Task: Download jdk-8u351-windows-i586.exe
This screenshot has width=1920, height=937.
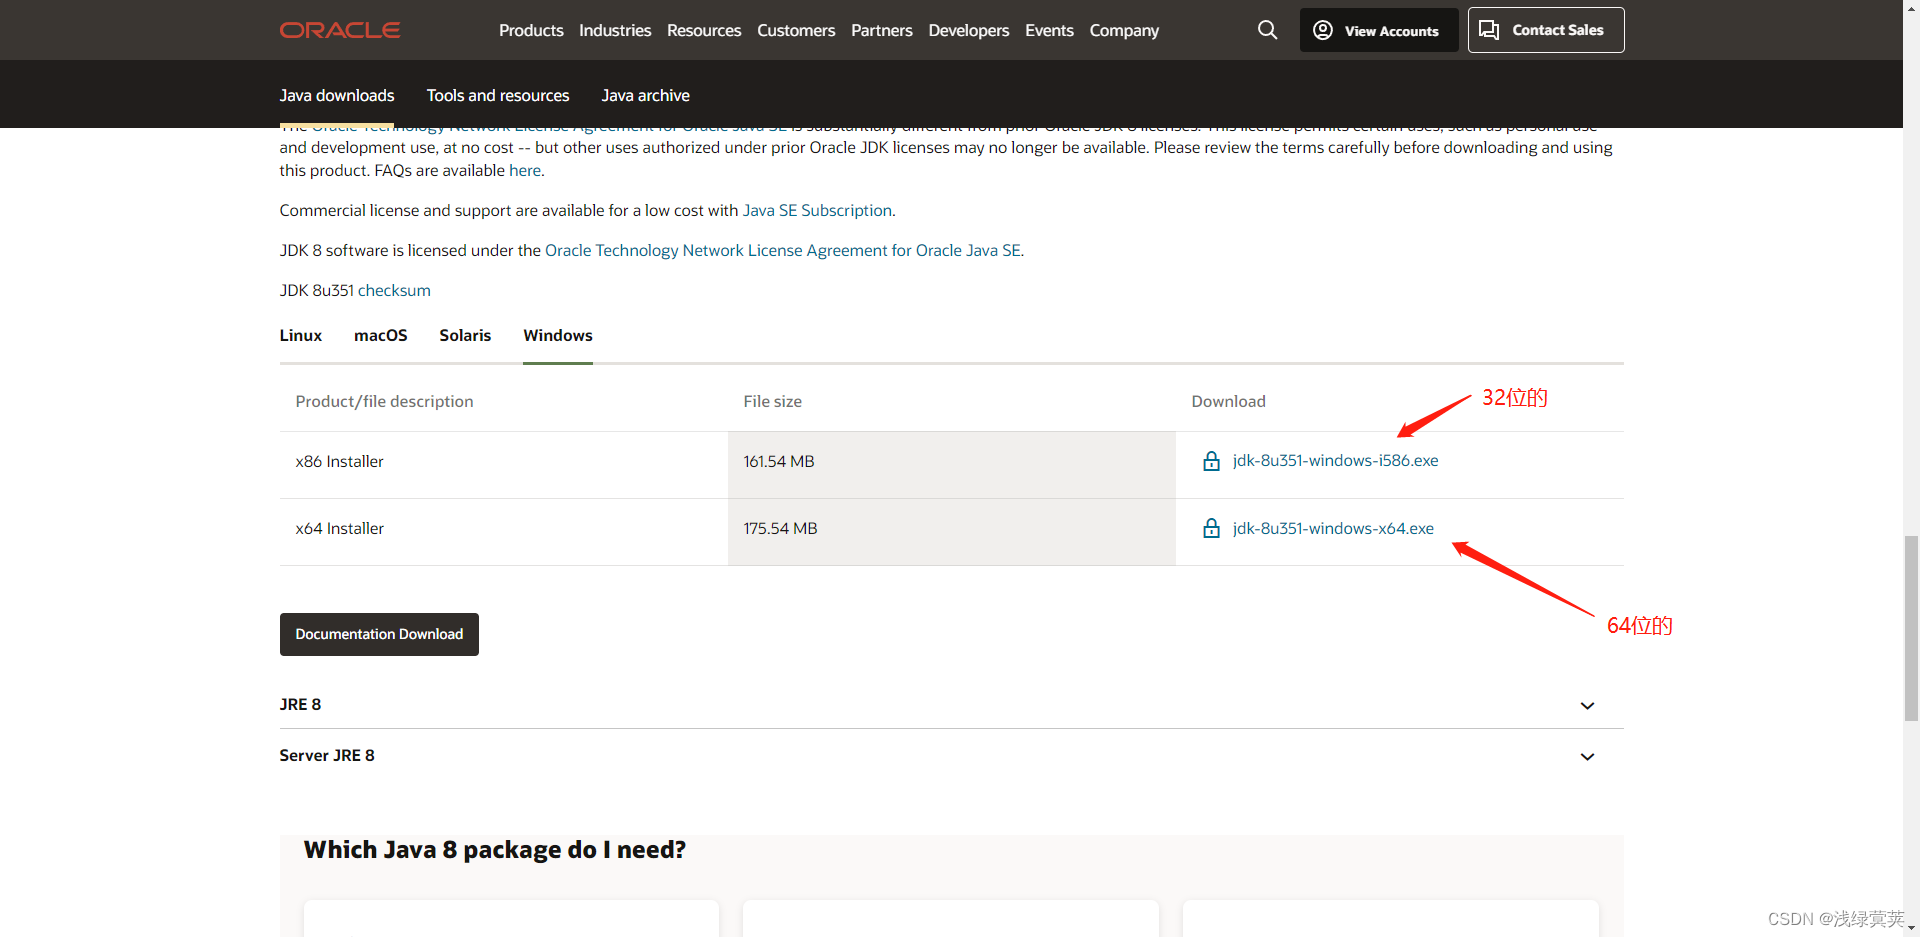Action: pos(1335,460)
